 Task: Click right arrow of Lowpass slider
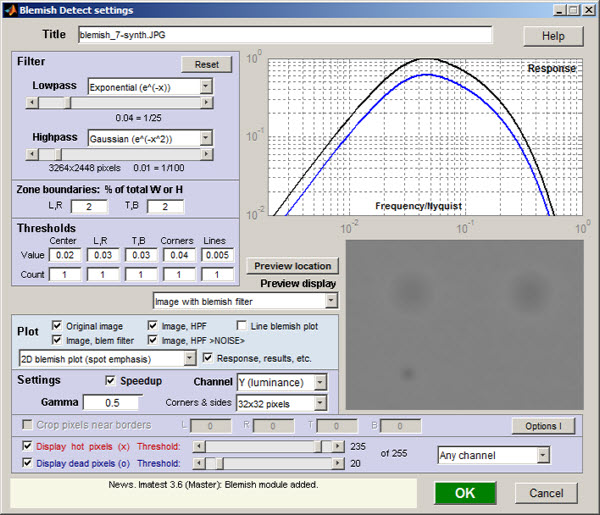[x=206, y=103]
